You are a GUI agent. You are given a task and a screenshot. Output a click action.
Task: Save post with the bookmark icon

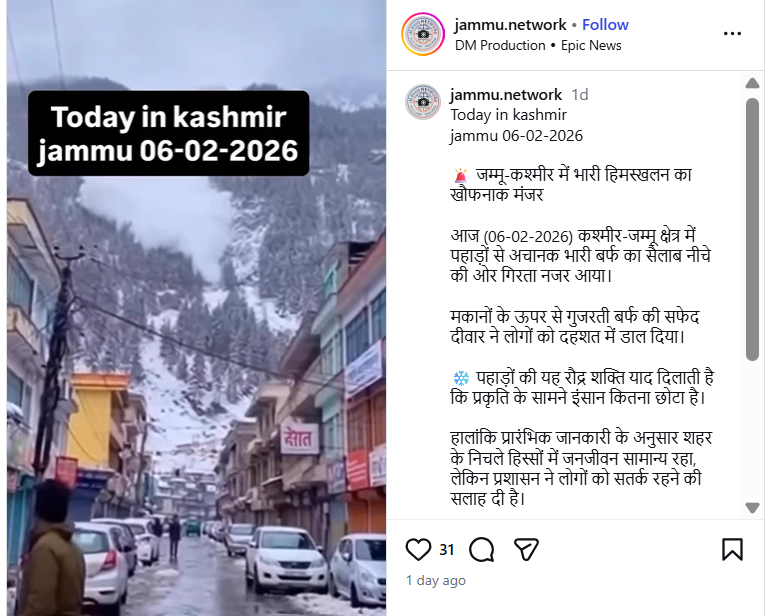[732, 549]
